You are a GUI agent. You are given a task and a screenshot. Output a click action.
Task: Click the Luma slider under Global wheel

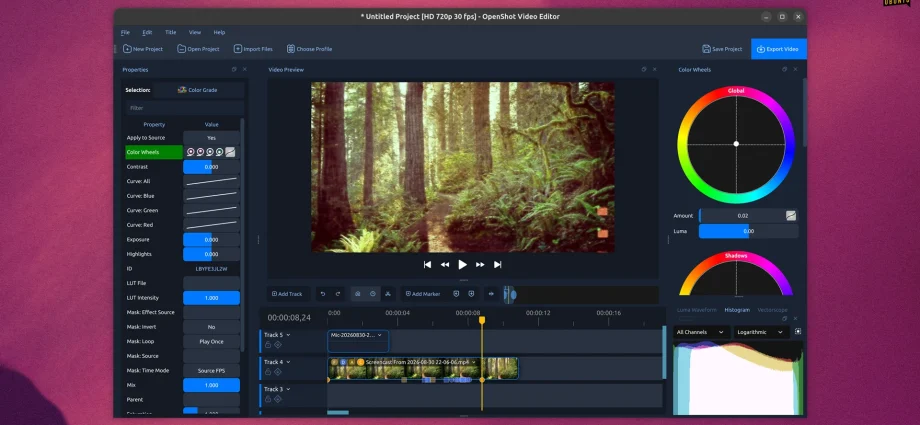(x=748, y=231)
